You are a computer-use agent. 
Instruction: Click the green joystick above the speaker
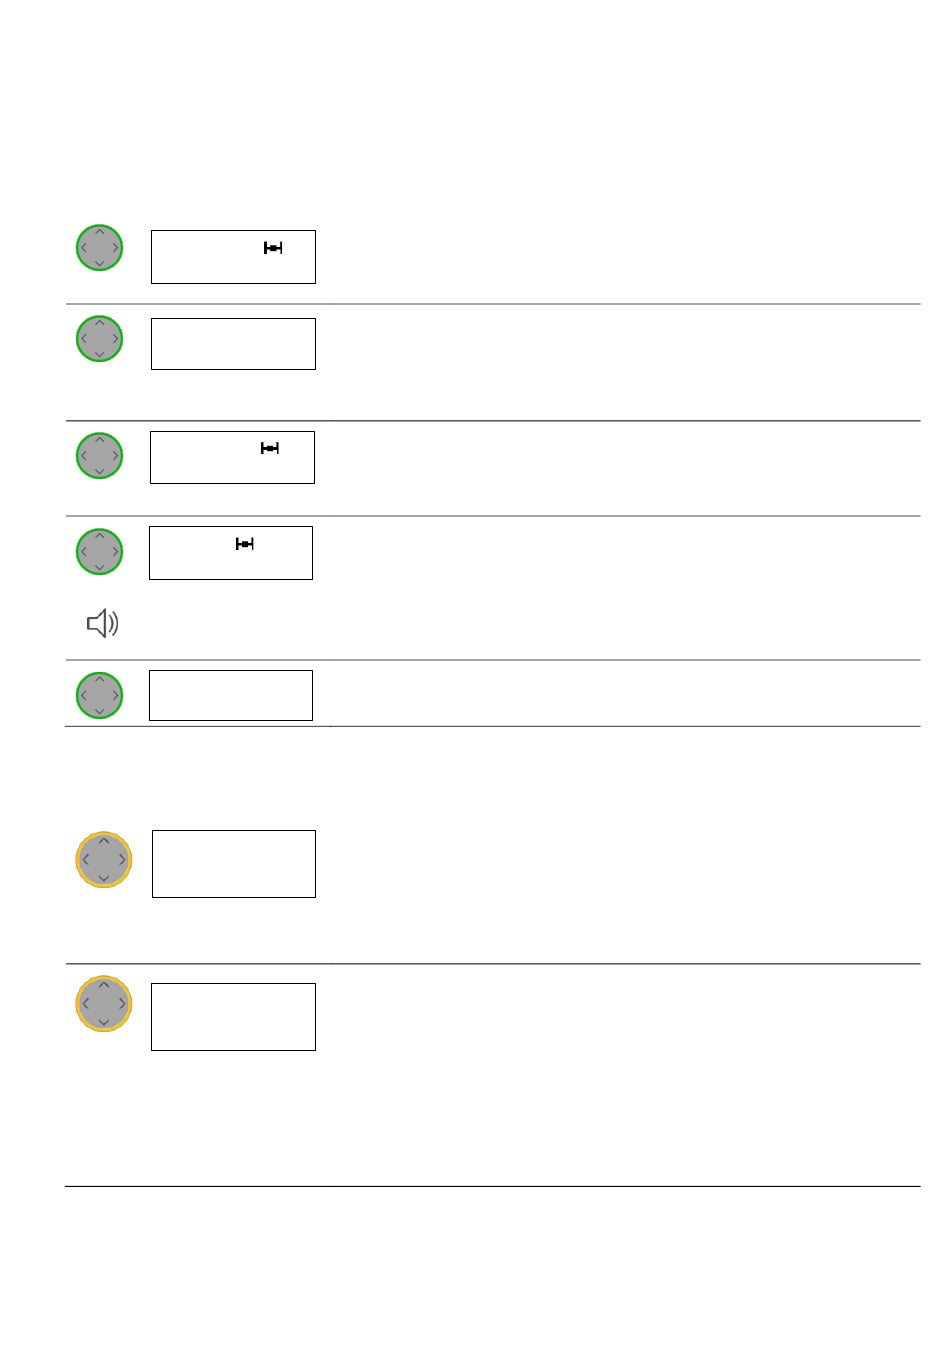[x=100, y=552]
